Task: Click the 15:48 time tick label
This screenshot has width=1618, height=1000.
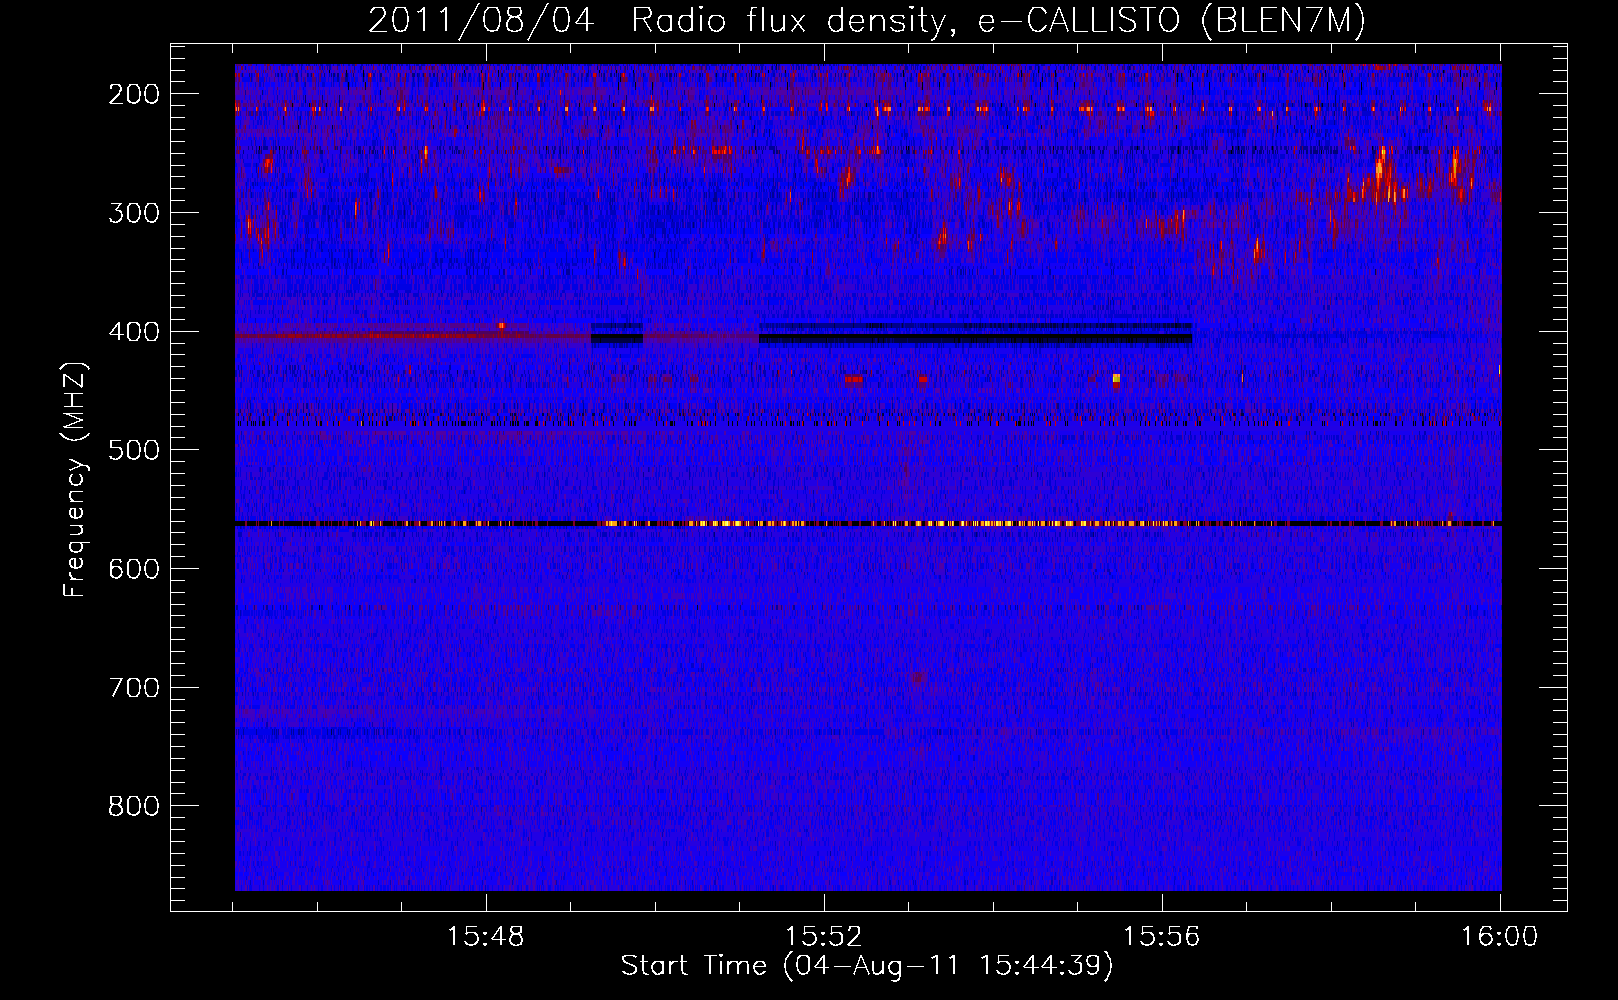Action: 486,937
